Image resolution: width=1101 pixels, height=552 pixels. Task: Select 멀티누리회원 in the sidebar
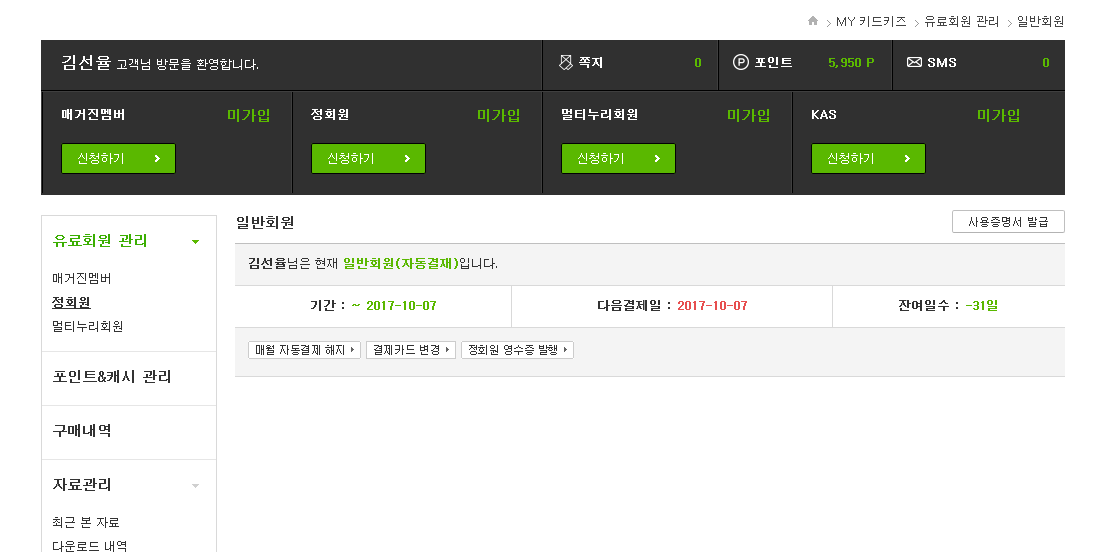point(88,327)
